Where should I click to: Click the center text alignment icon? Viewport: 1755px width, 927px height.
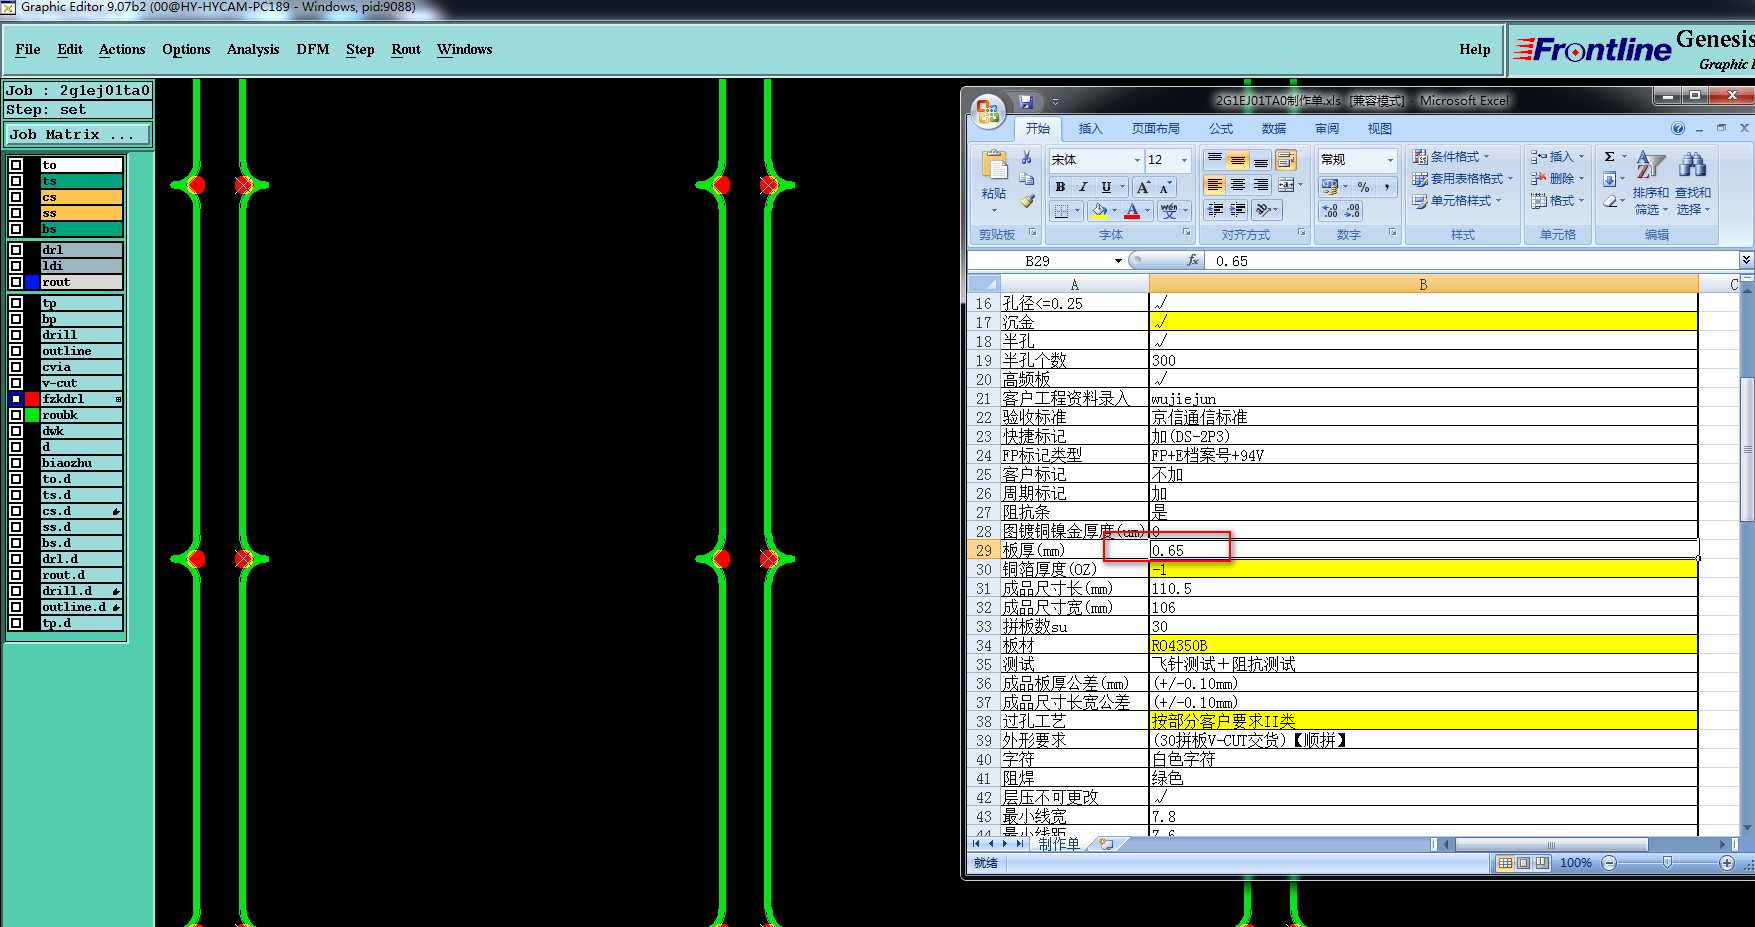coord(1238,185)
